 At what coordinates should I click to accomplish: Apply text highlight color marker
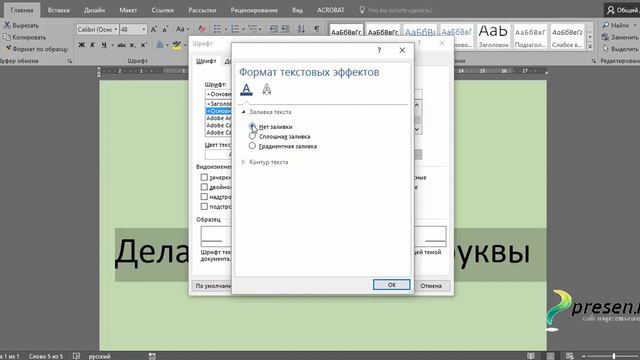177,45
